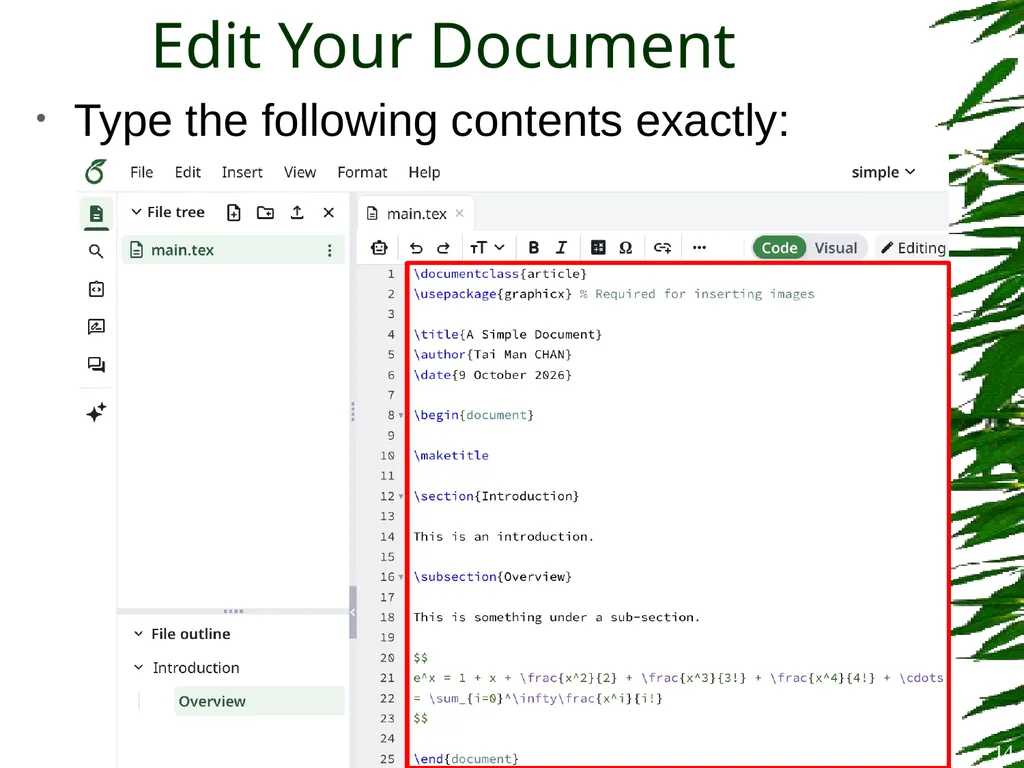Close the file tree panel
This screenshot has width=1024, height=768.
coord(328,212)
